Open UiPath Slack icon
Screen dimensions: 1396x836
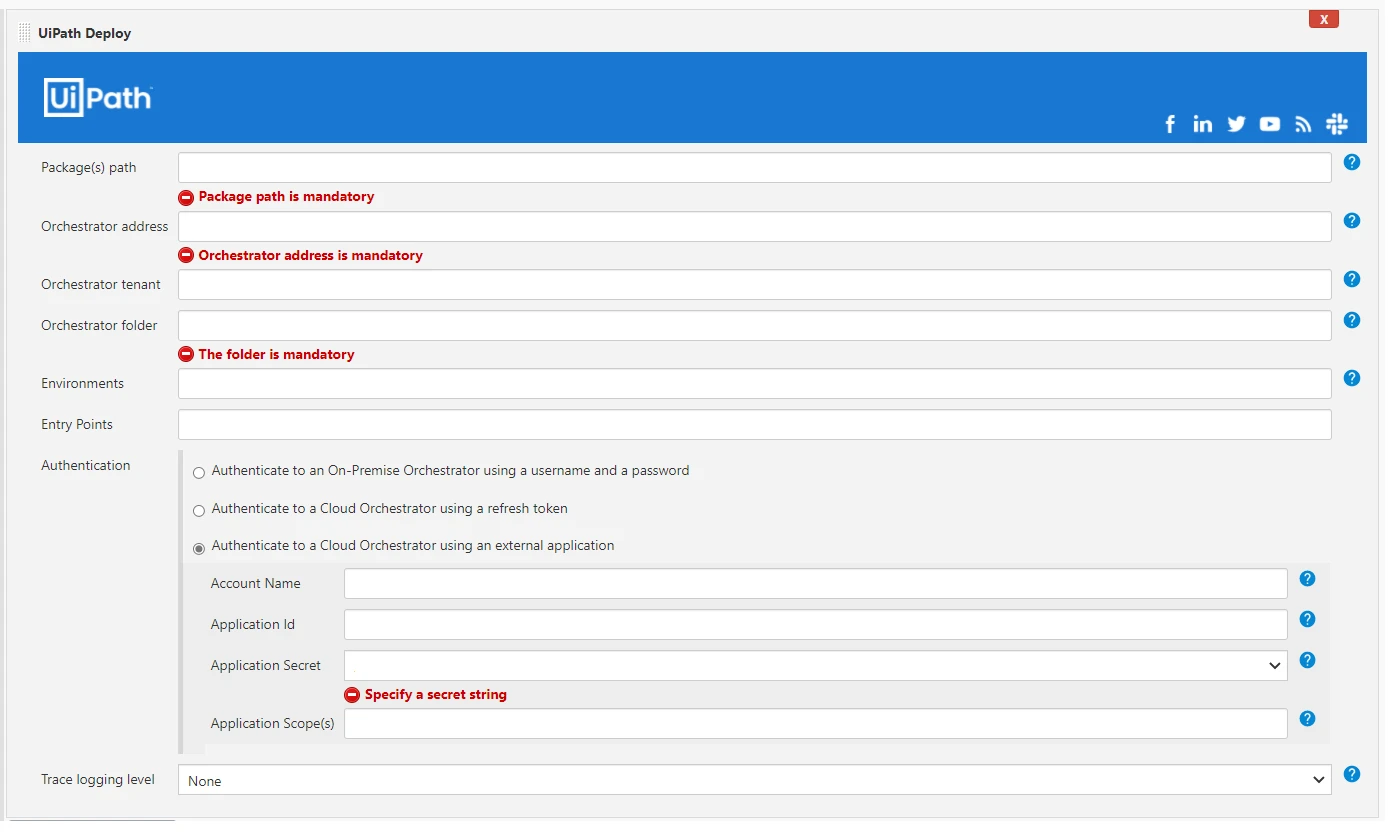1337,124
